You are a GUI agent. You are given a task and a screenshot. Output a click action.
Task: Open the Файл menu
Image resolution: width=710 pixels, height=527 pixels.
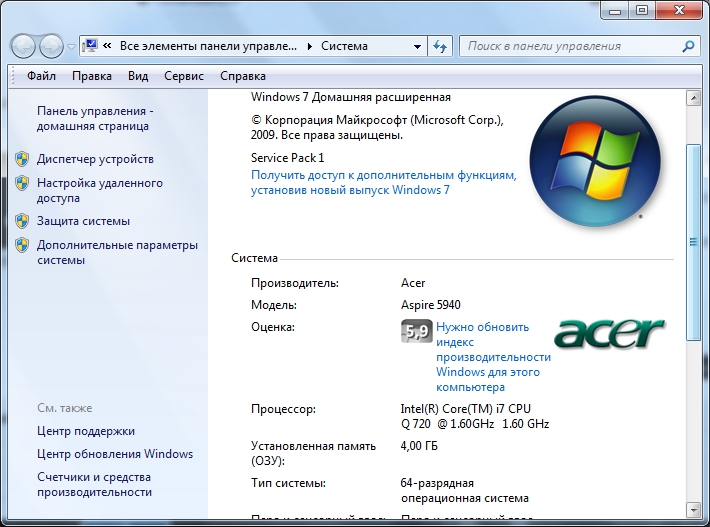[x=41, y=76]
